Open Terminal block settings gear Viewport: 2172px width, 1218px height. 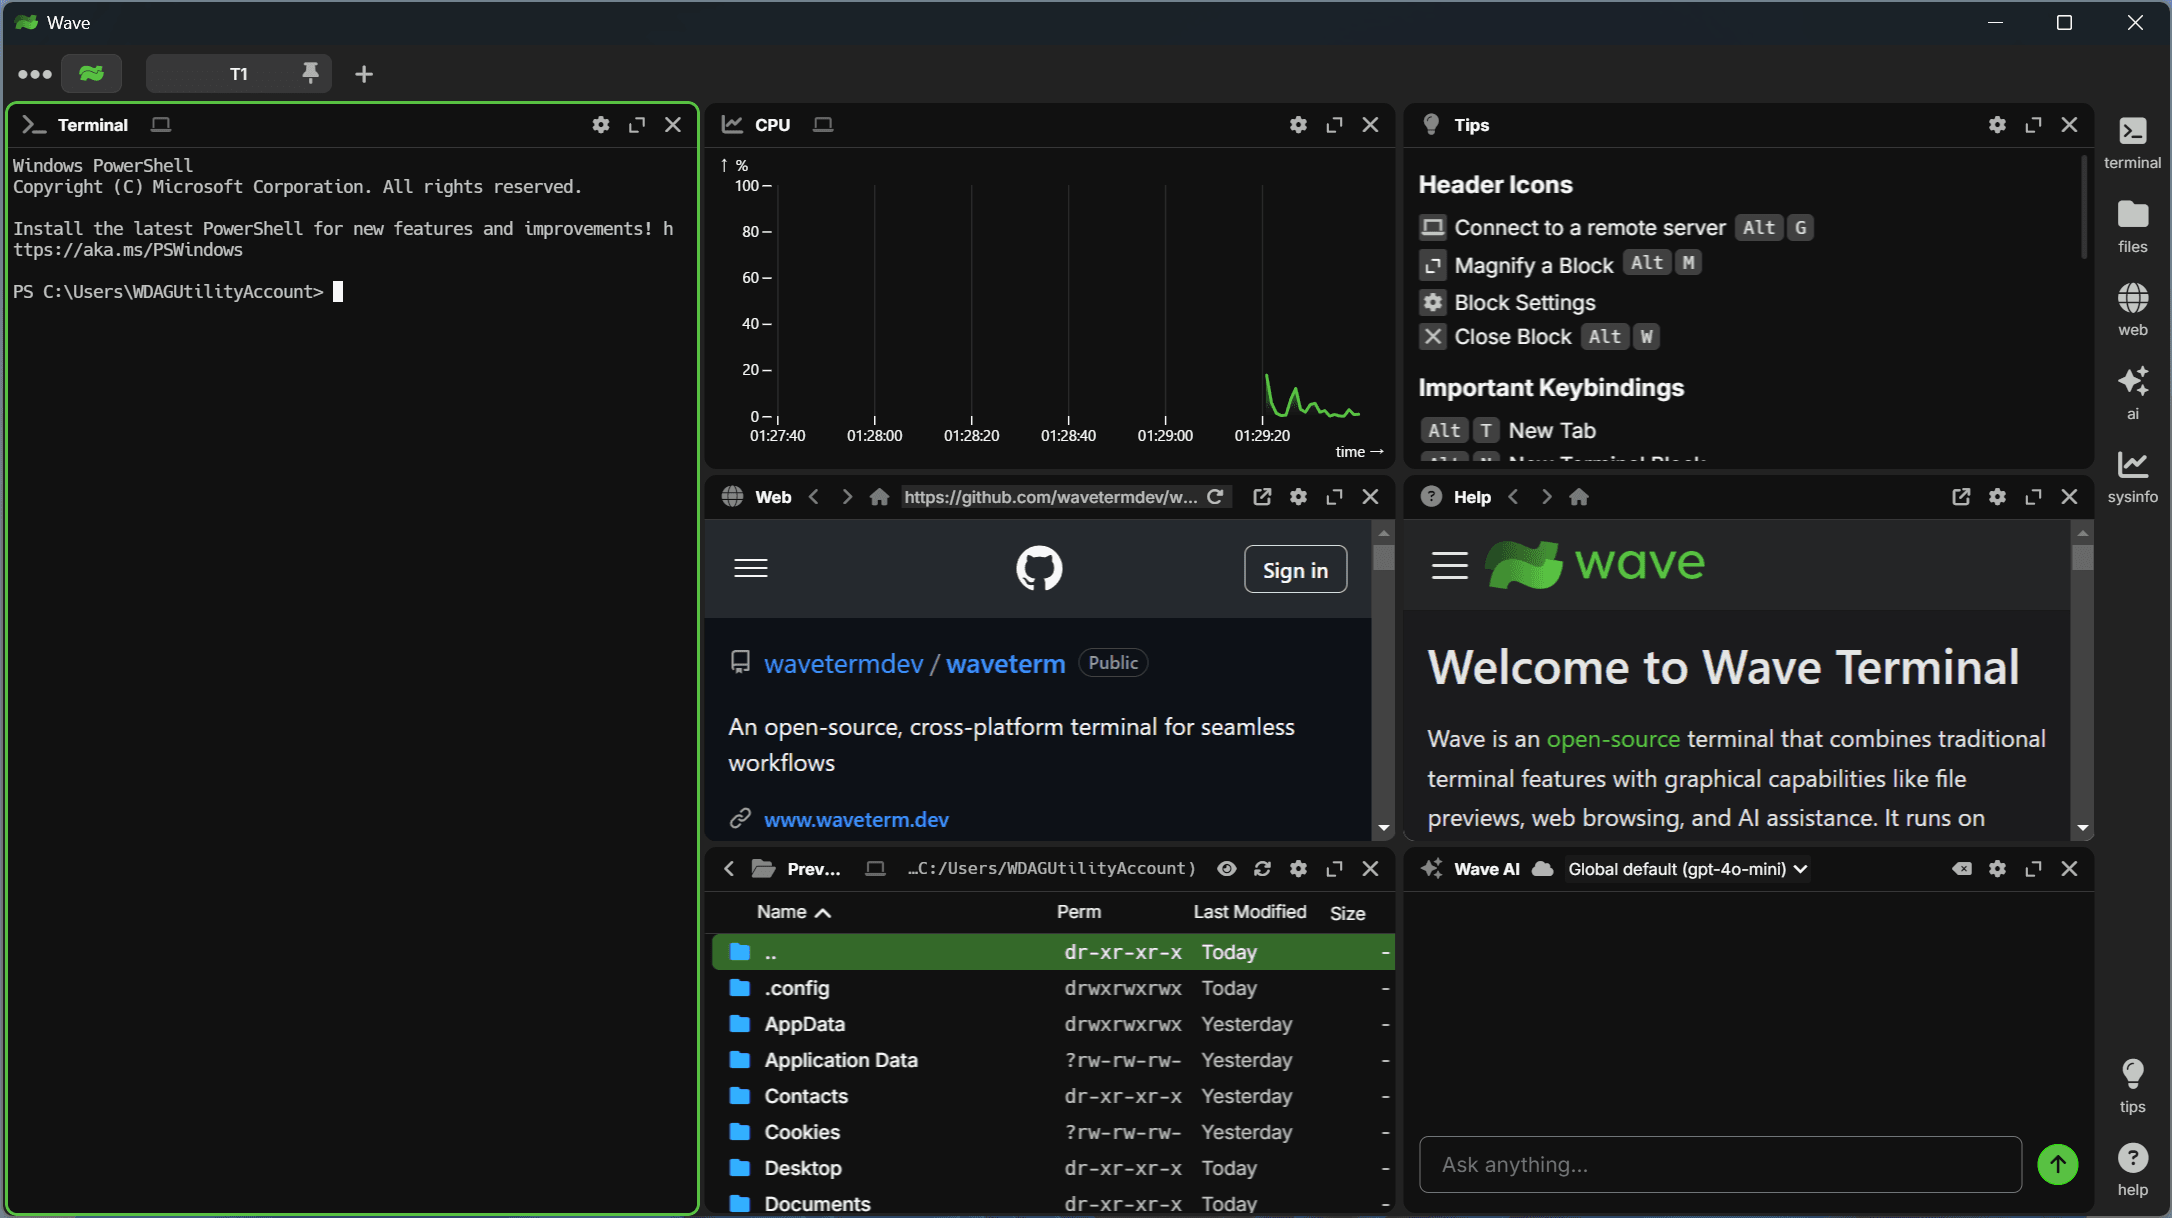(x=600, y=125)
